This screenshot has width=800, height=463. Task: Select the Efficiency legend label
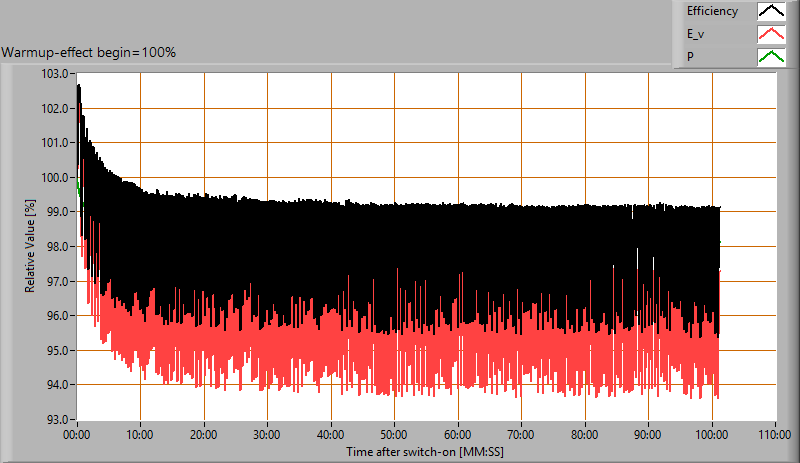(712, 12)
